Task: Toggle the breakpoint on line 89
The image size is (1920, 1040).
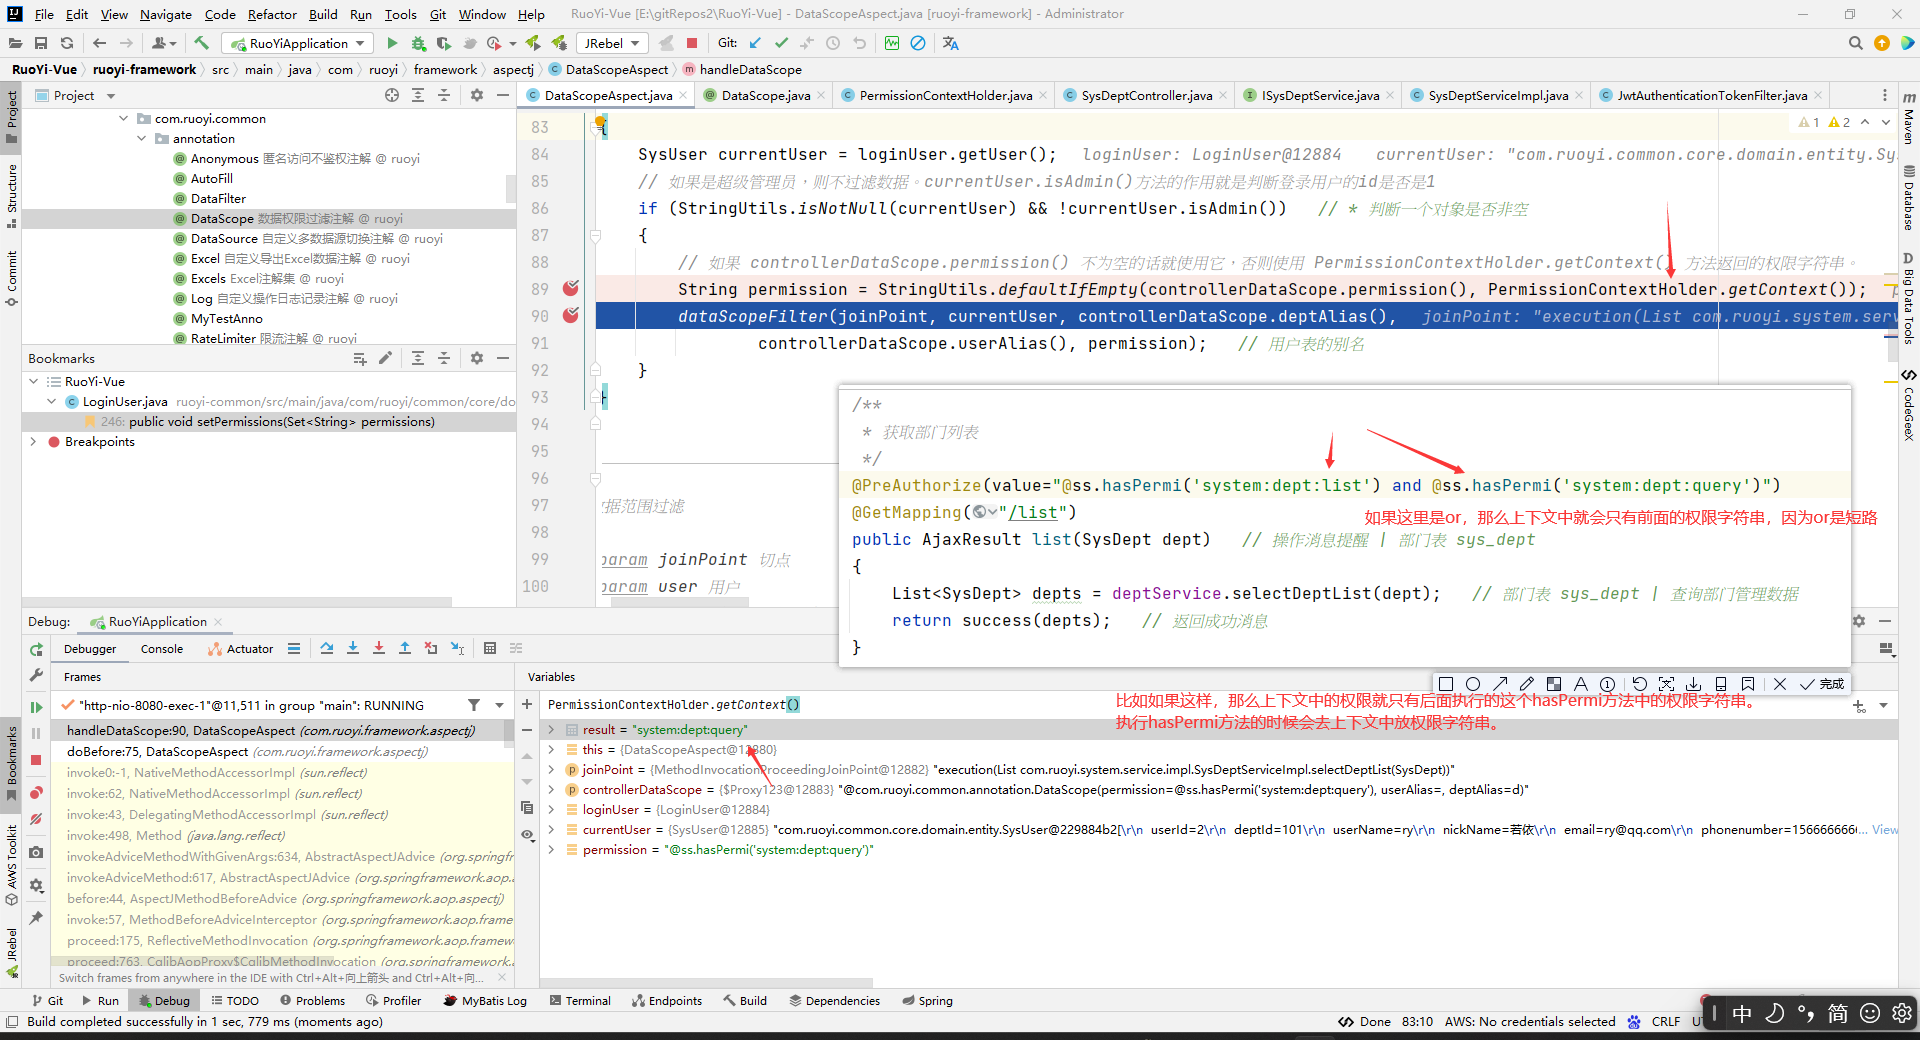Action: click(x=571, y=289)
